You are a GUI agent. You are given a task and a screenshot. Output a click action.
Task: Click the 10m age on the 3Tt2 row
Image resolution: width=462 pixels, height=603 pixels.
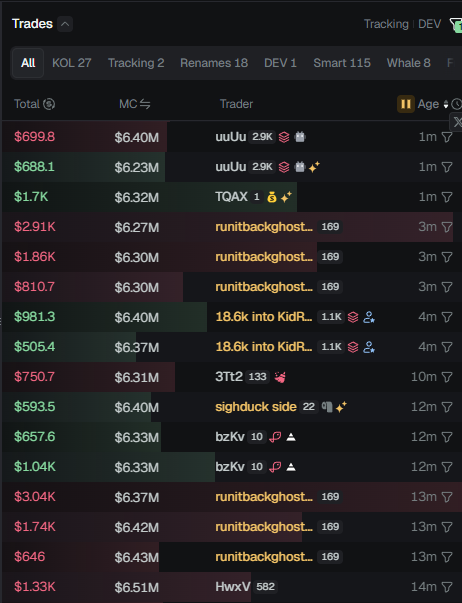coord(424,377)
